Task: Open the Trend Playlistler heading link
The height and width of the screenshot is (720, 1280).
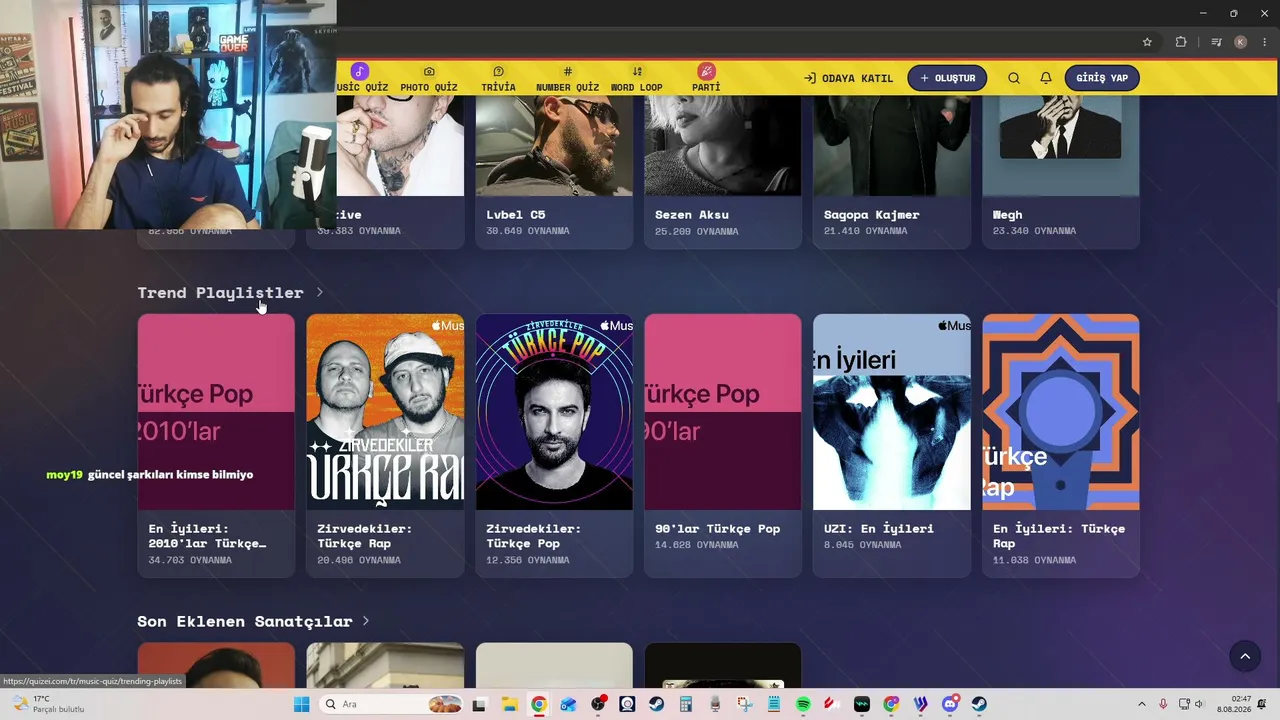Action: [220, 292]
